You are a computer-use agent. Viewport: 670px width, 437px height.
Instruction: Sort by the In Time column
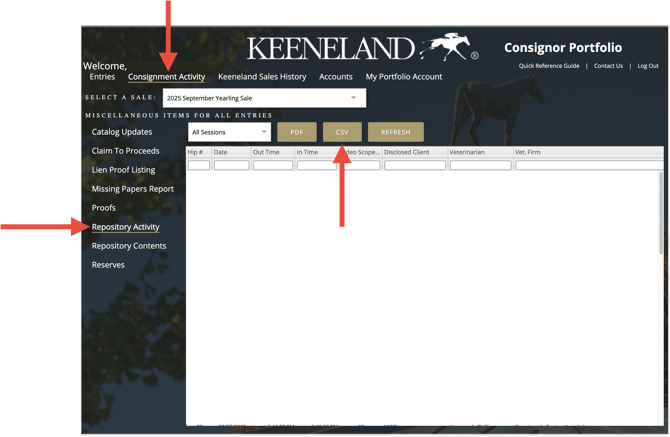pyautogui.click(x=316, y=152)
